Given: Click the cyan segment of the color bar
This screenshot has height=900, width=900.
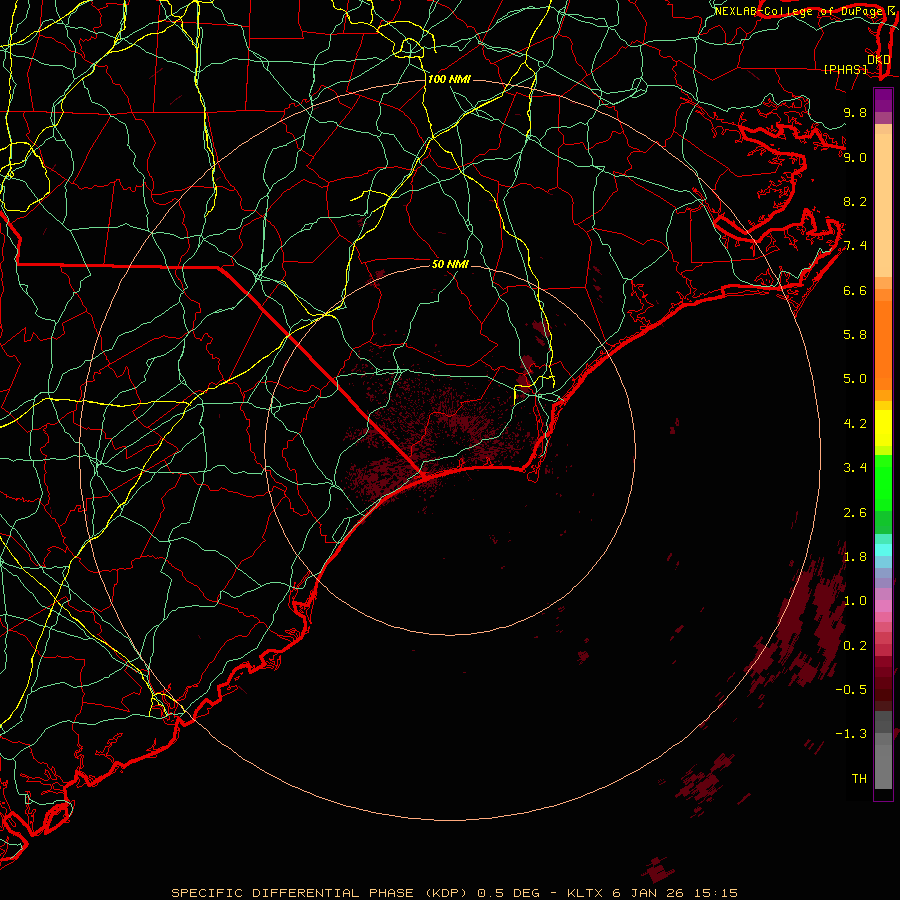Looking at the screenshot, I should click(x=883, y=550).
